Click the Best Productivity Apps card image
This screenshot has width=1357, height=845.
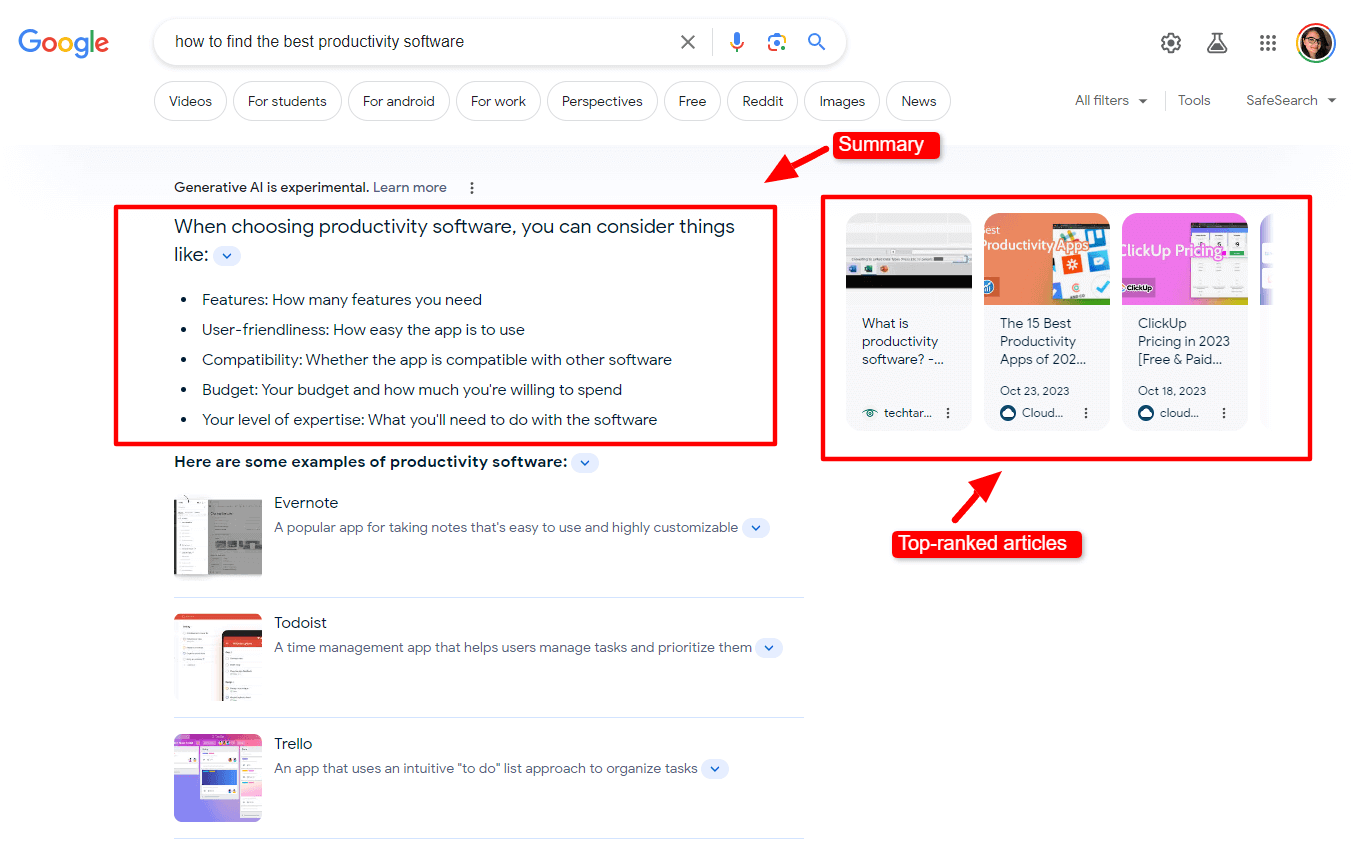(x=1047, y=259)
